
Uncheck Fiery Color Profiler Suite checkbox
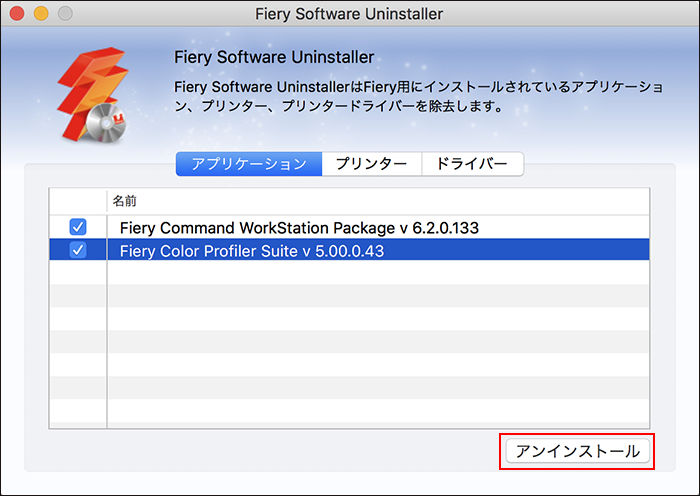point(78,250)
